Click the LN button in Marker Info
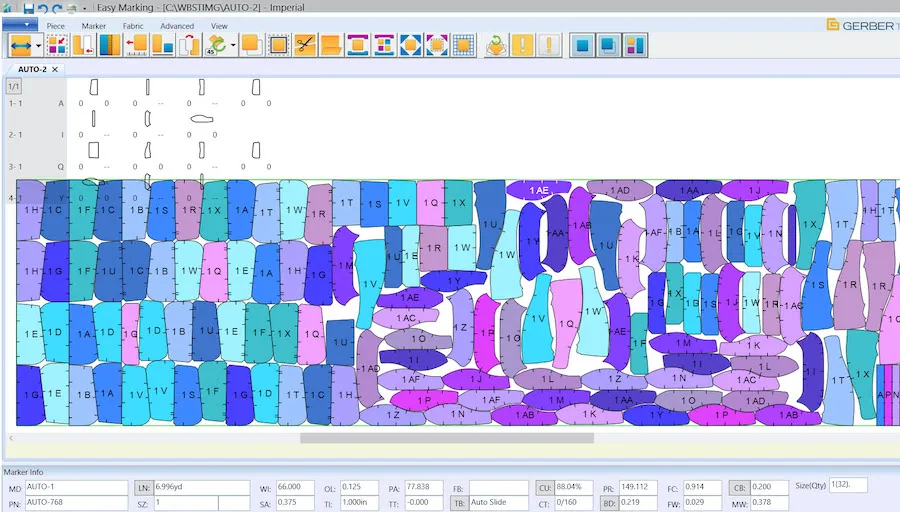The width and height of the screenshot is (900, 512). pyautogui.click(x=143, y=487)
